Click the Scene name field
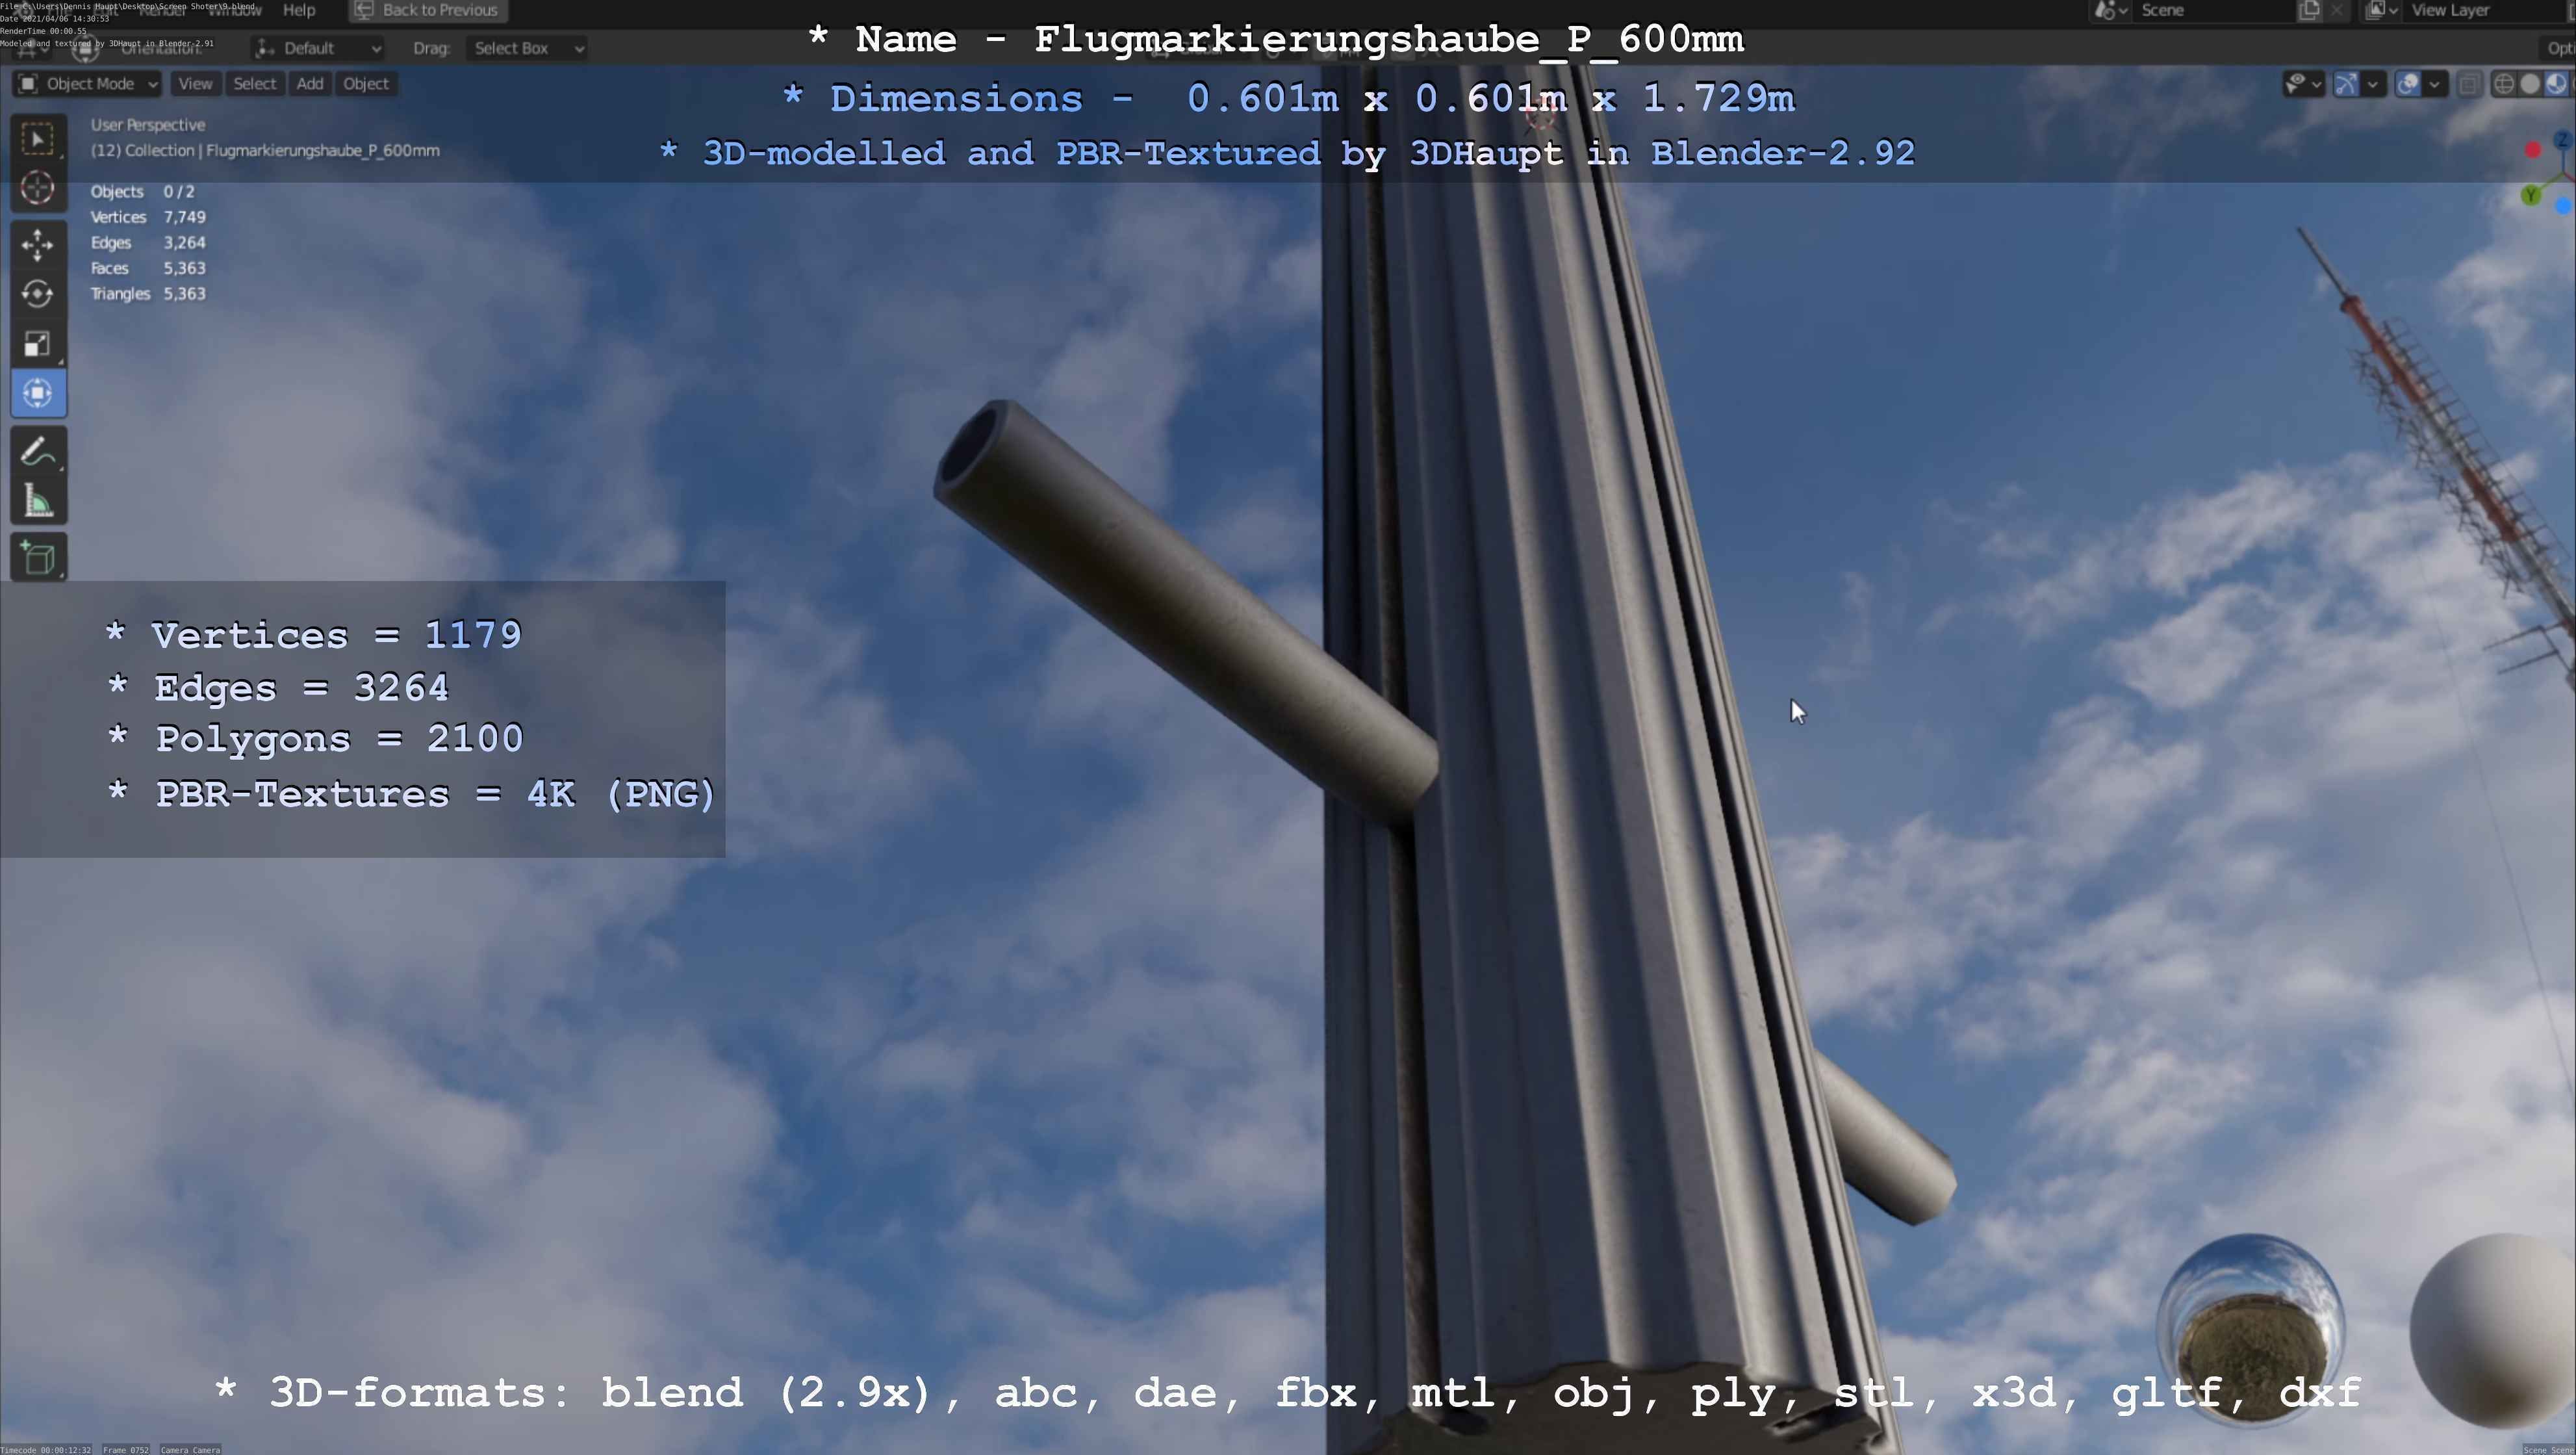 (x=2214, y=10)
